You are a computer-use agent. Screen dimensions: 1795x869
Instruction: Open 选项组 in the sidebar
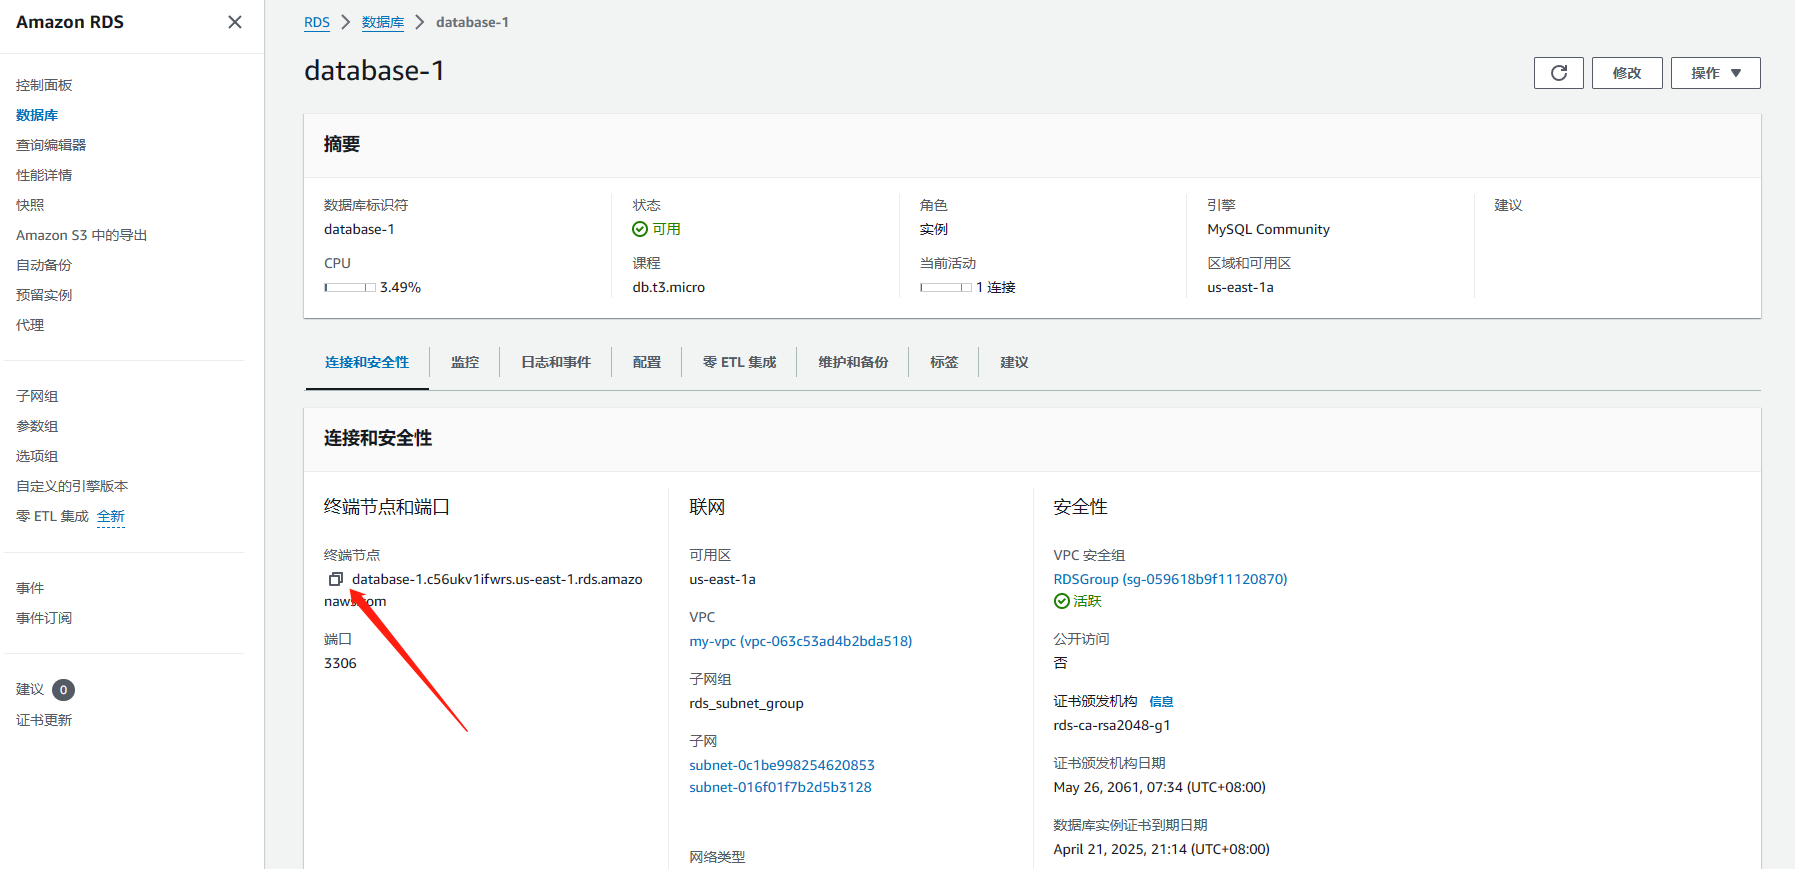37,456
